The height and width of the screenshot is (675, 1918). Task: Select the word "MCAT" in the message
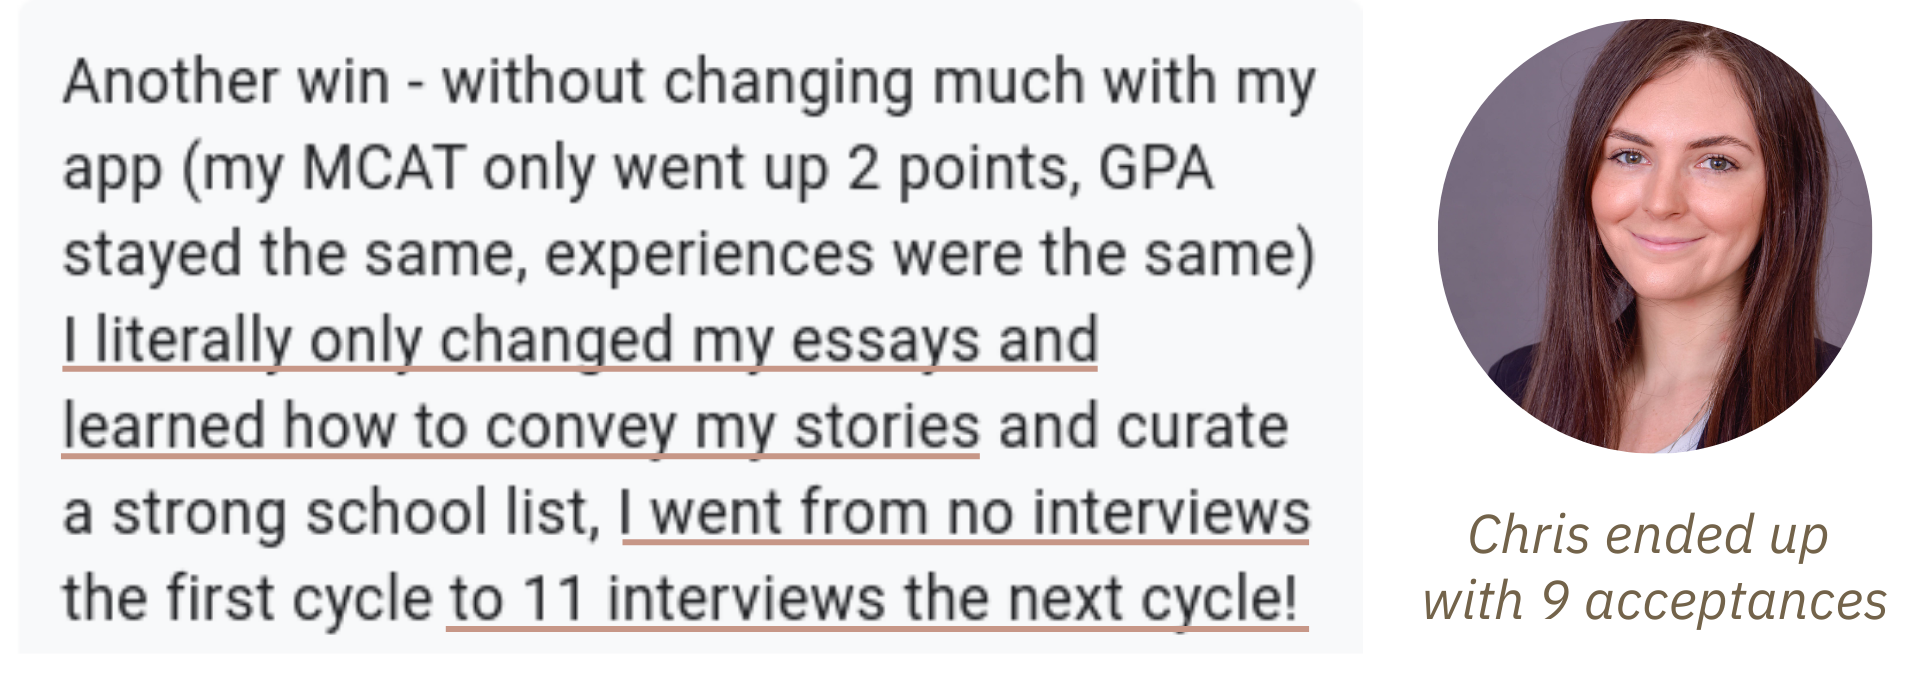[x=384, y=169]
